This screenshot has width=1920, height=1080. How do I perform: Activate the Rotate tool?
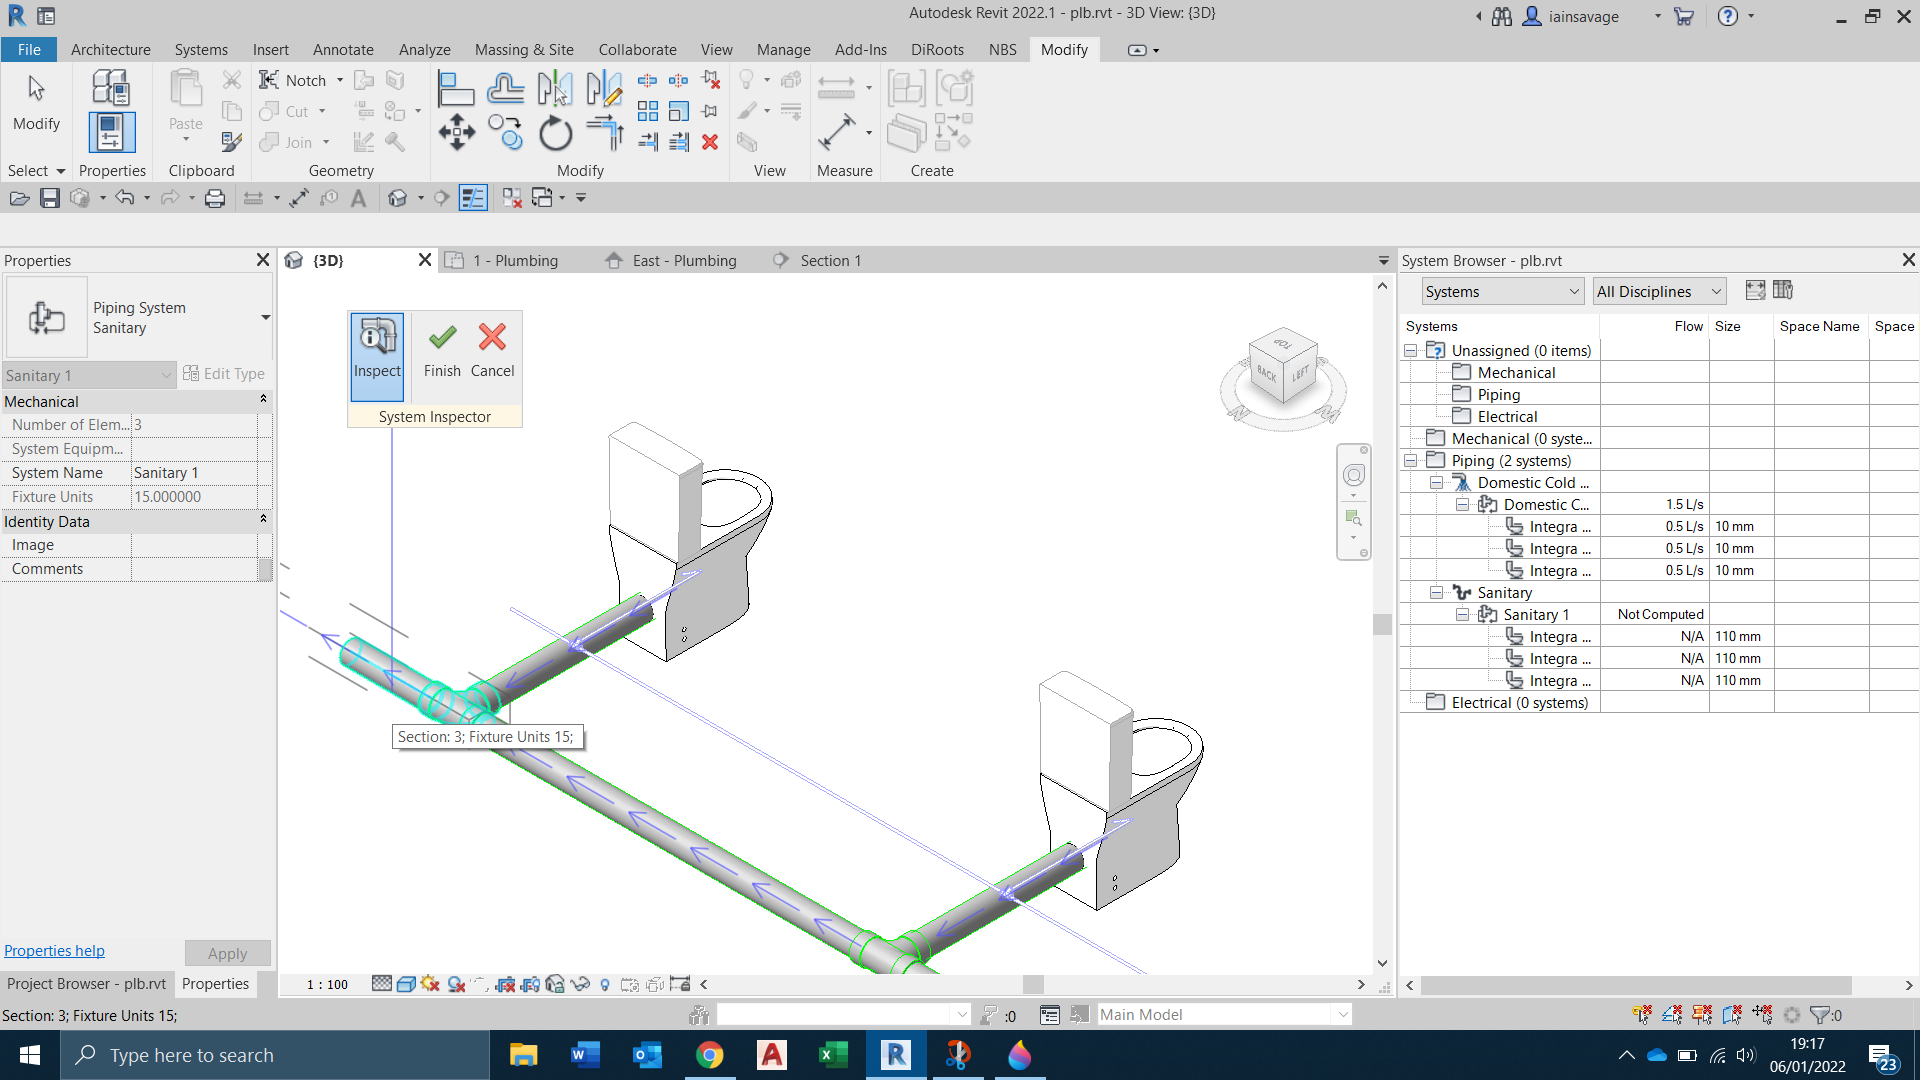click(x=556, y=131)
